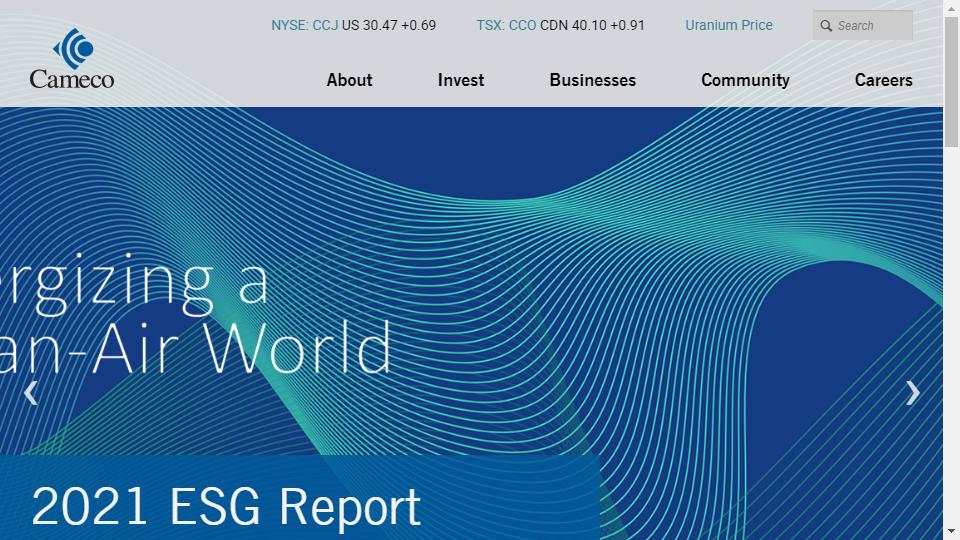Open the 2021 ESG Report banner
The image size is (960, 540).
point(300,497)
